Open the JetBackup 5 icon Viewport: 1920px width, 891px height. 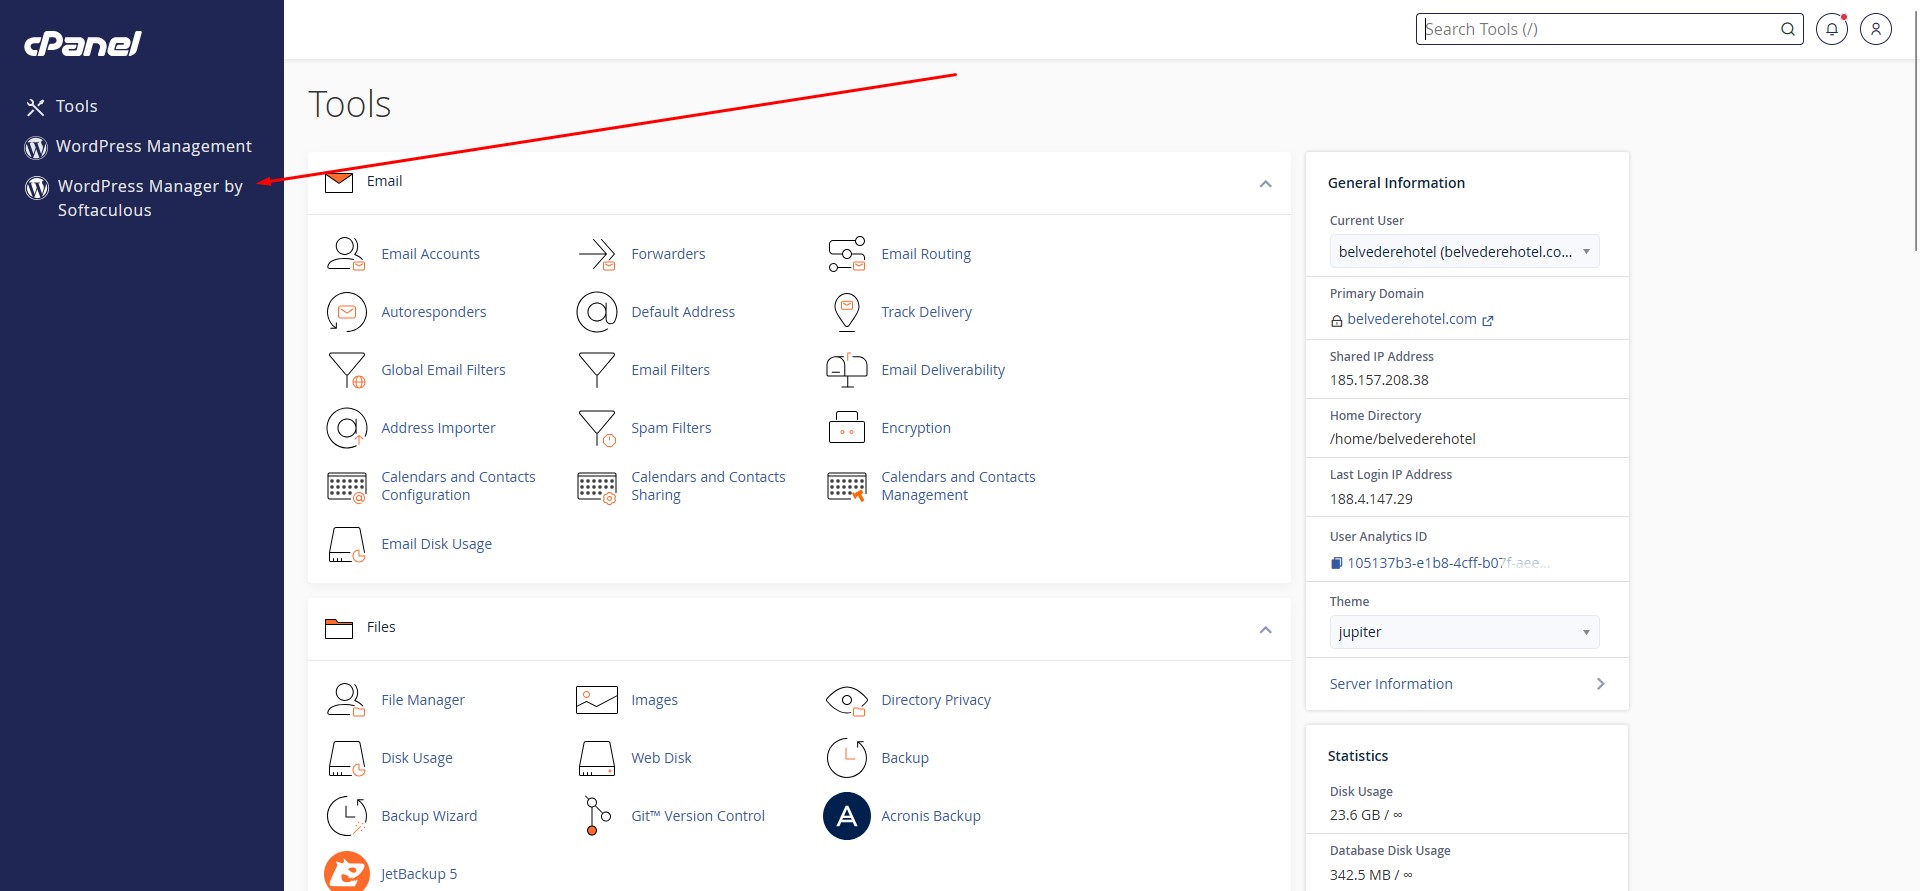(x=347, y=873)
